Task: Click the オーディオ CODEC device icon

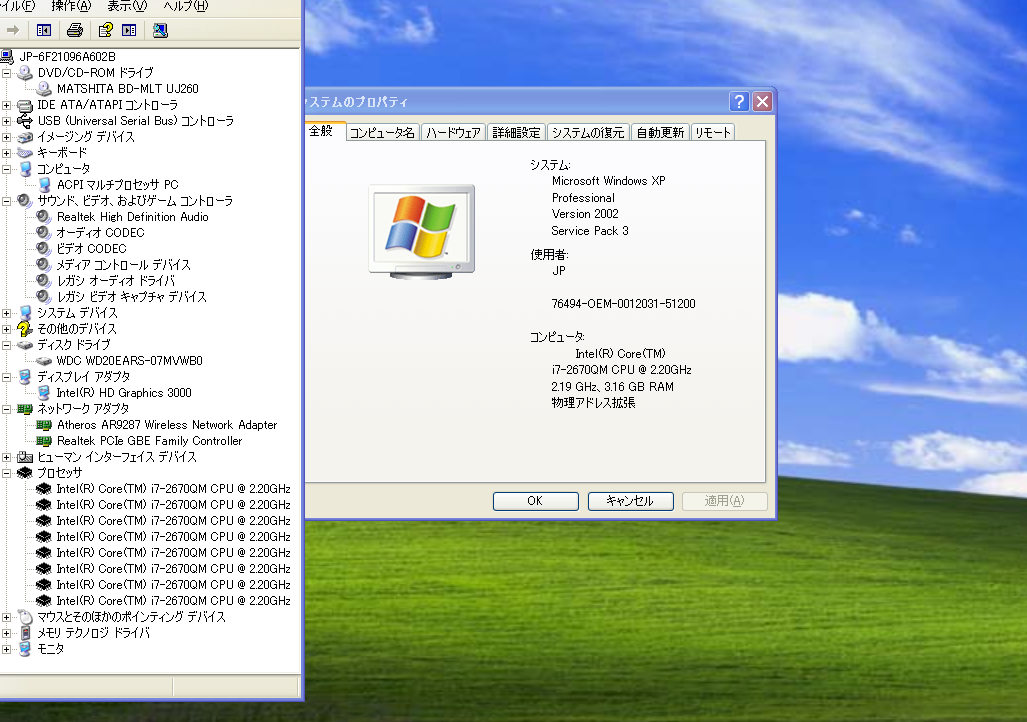Action: coord(44,233)
